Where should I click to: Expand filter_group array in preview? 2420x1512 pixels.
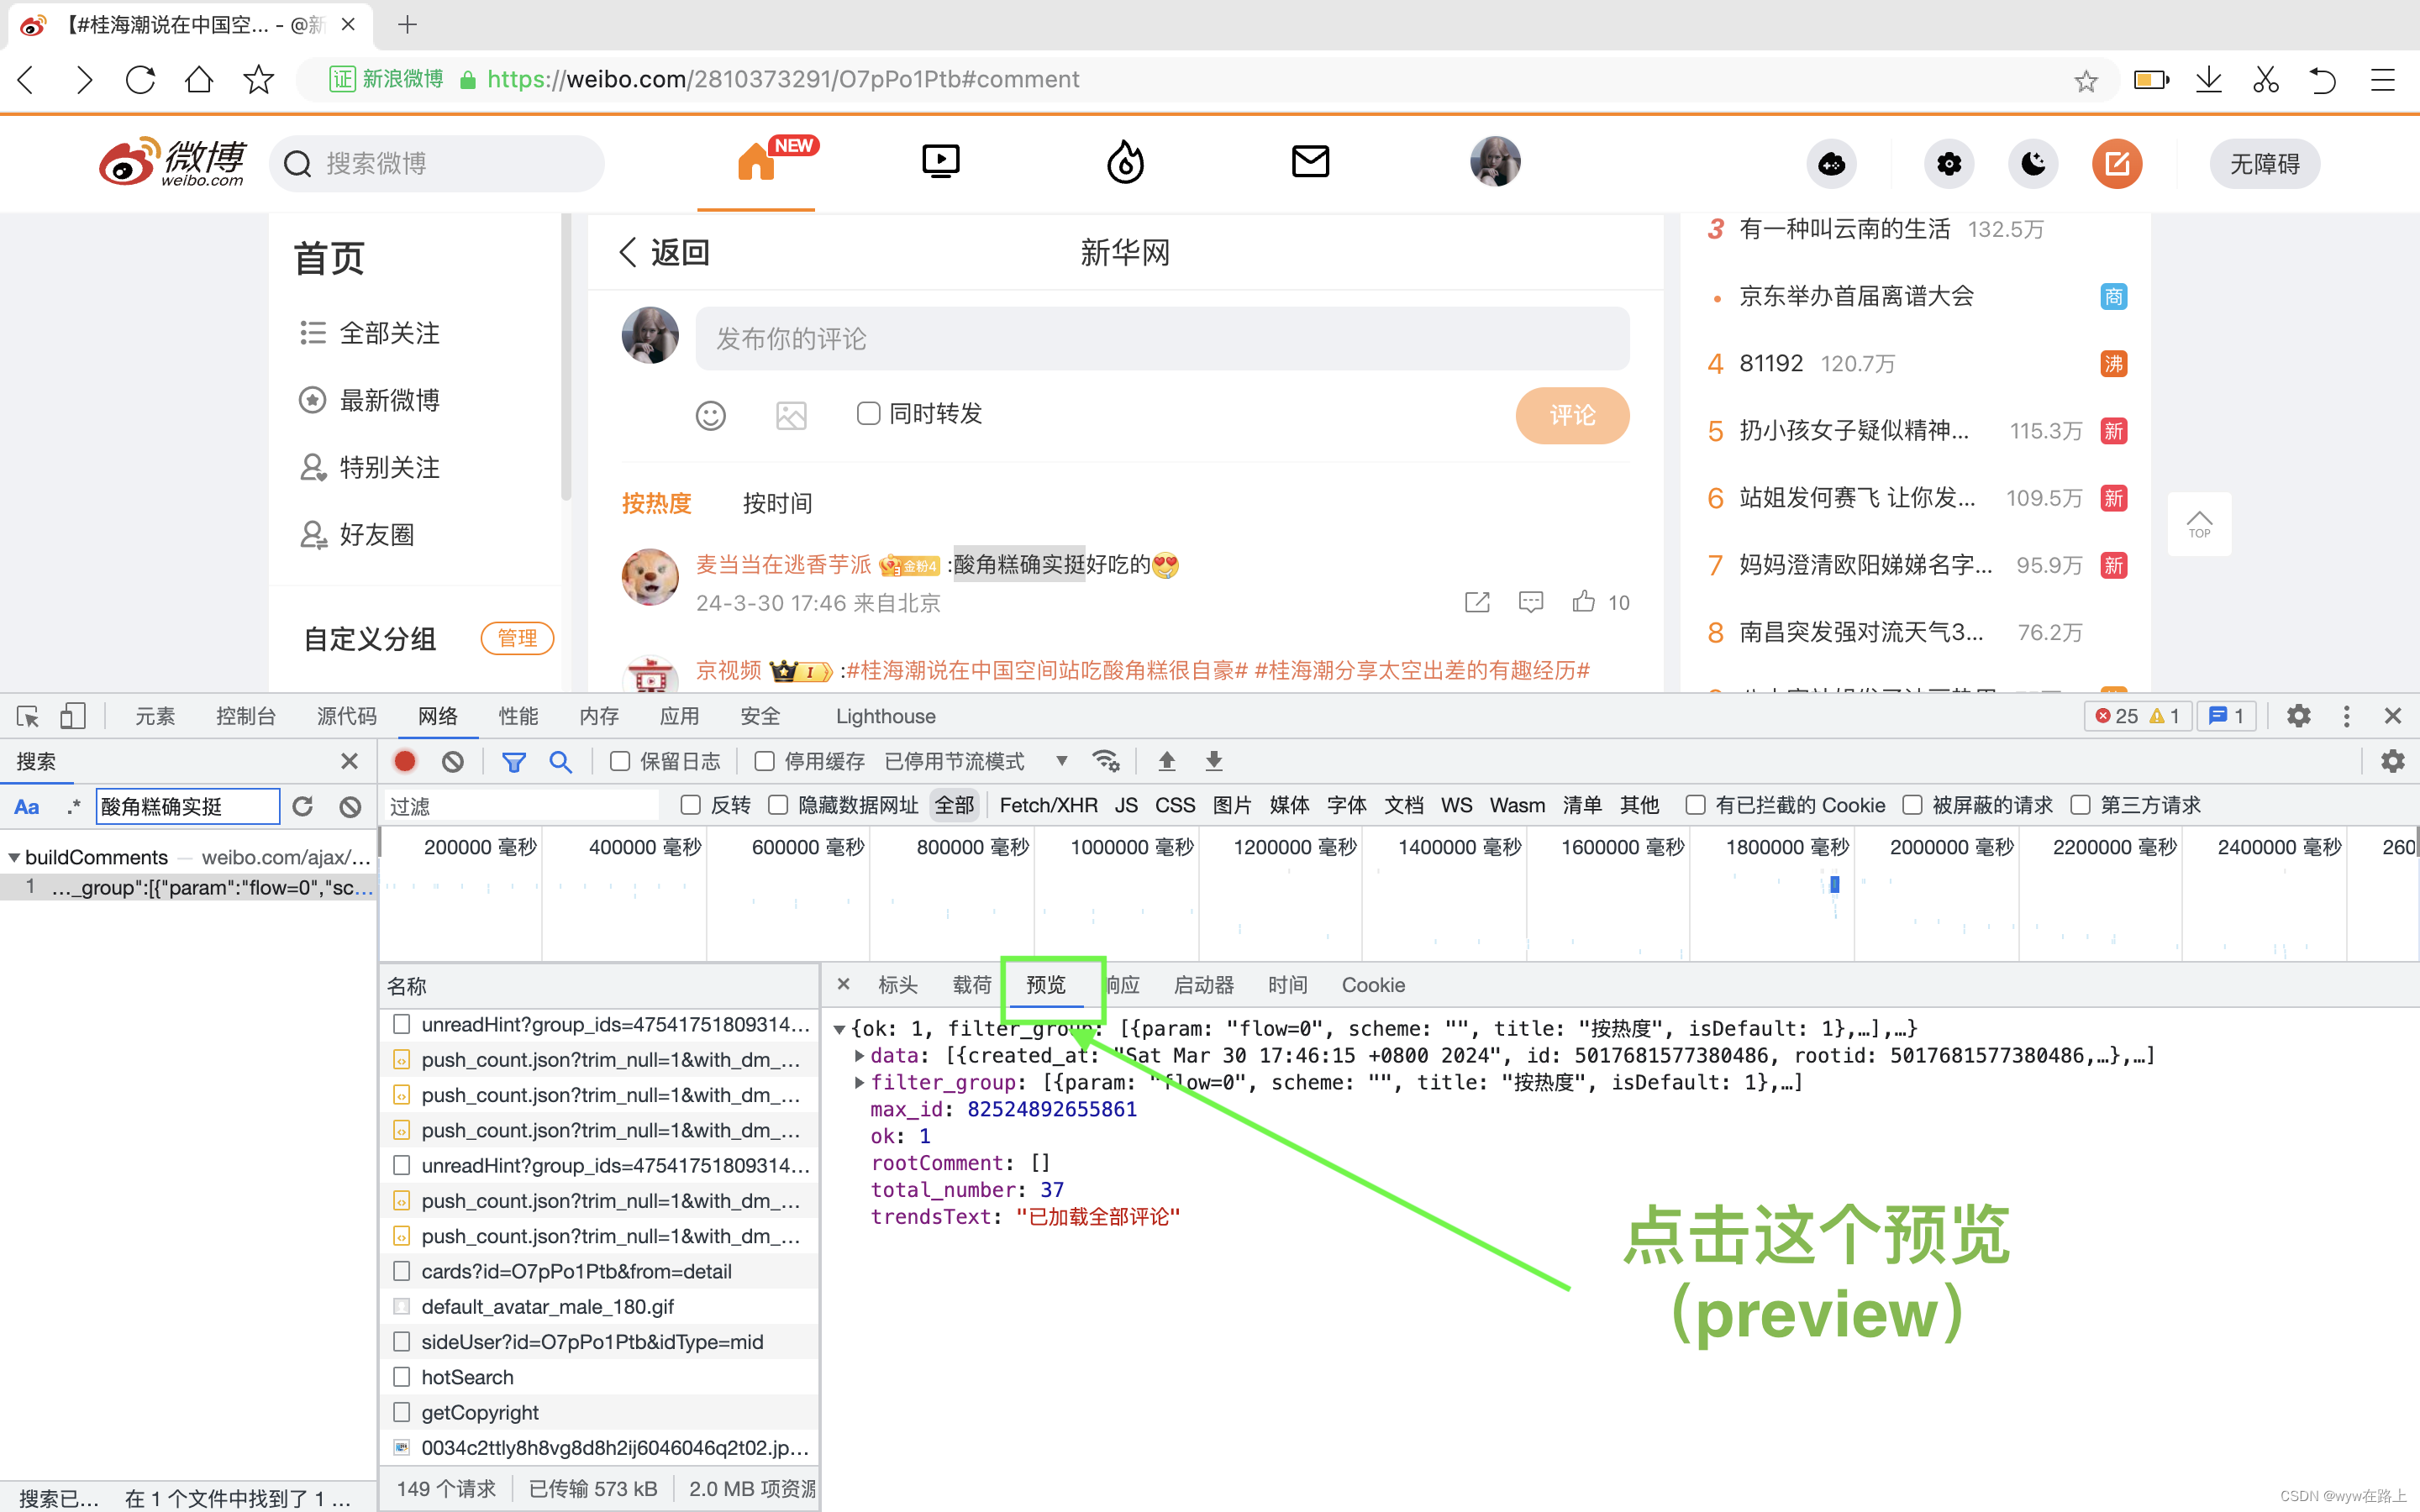pos(859,1083)
